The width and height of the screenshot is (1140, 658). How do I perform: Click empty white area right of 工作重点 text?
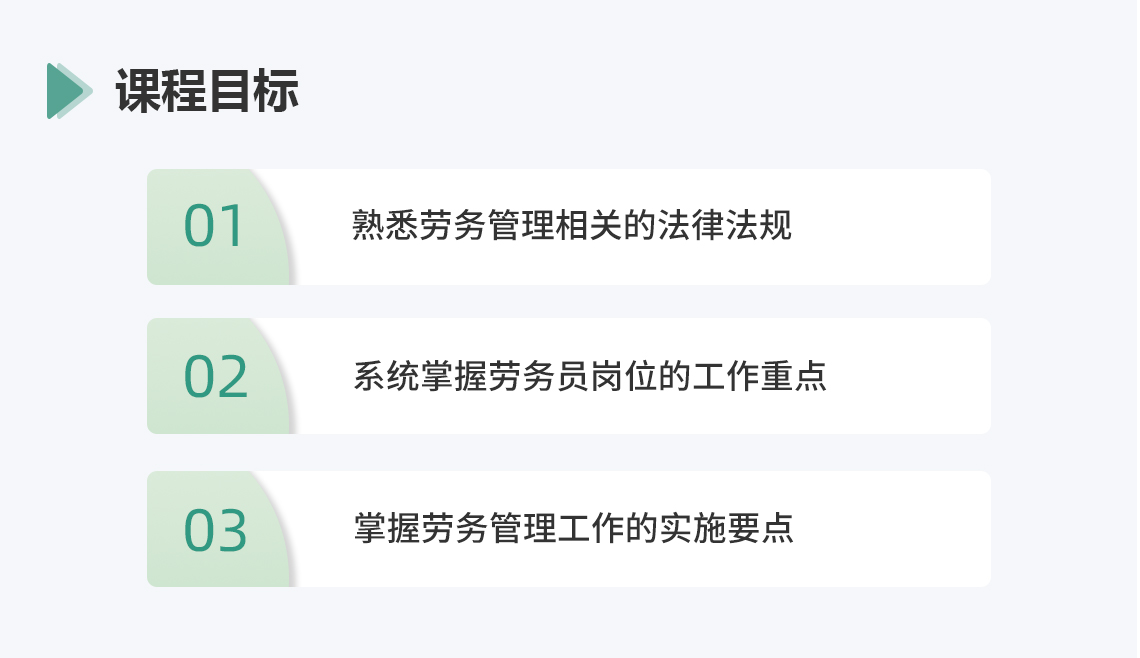[x=909, y=376]
